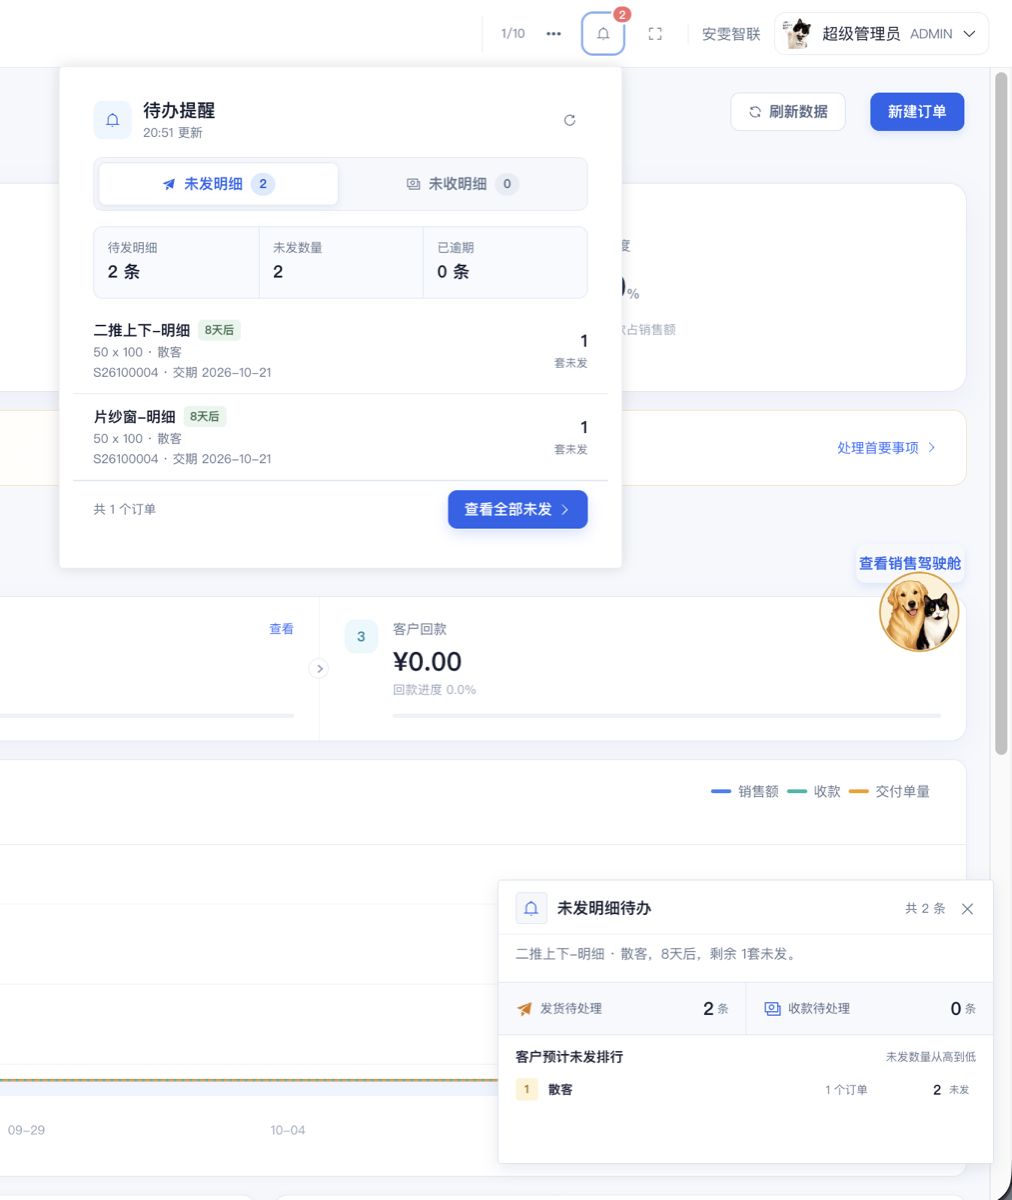
Task: Click the admin avatar image
Action: pos(799,34)
